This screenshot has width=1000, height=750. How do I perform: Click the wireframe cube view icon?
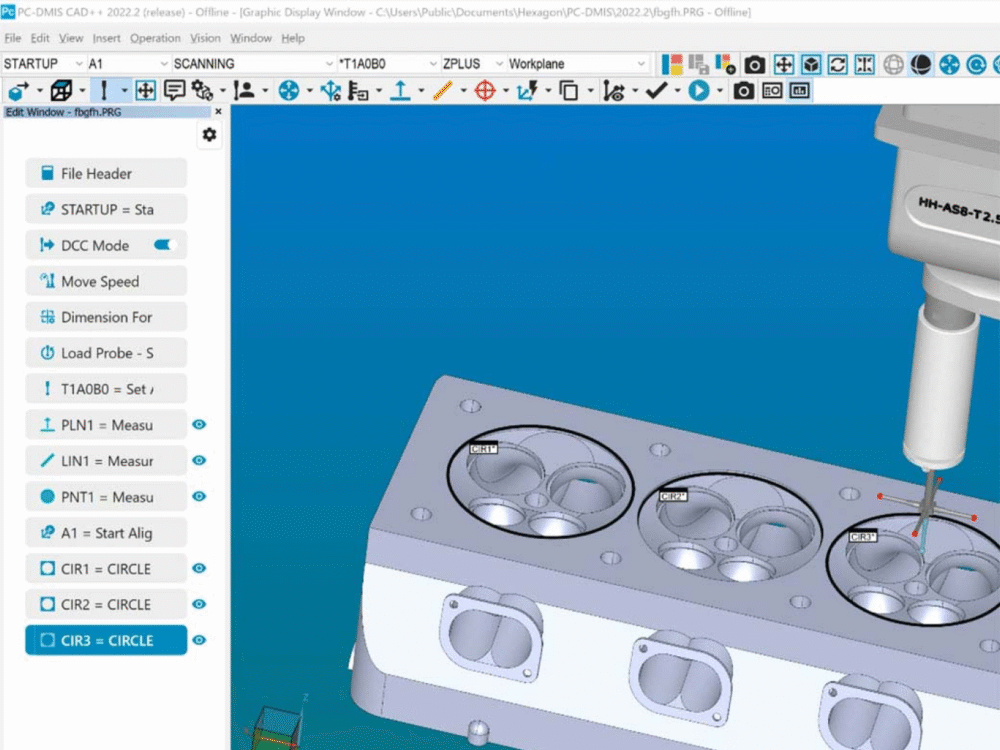pyautogui.click(x=61, y=91)
